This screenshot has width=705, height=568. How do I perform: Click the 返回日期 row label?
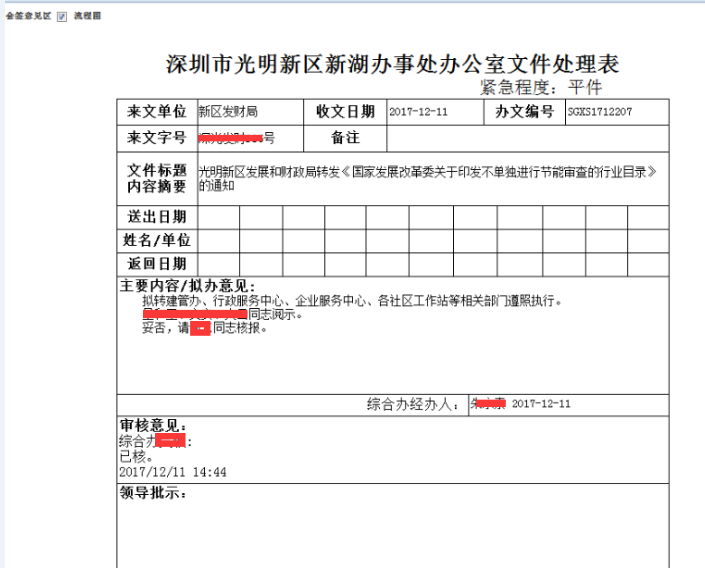[157, 264]
